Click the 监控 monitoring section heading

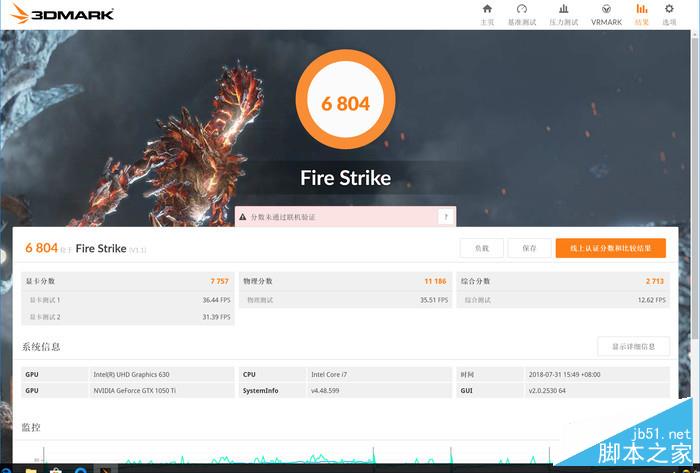pyautogui.click(x=31, y=427)
